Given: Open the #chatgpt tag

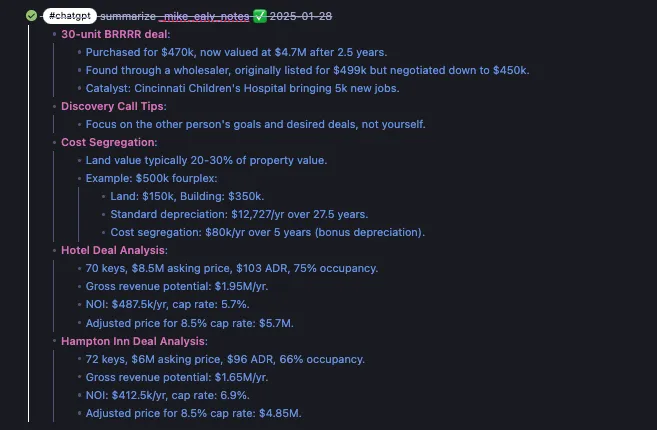Looking at the screenshot, I should click(x=70, y=16).
